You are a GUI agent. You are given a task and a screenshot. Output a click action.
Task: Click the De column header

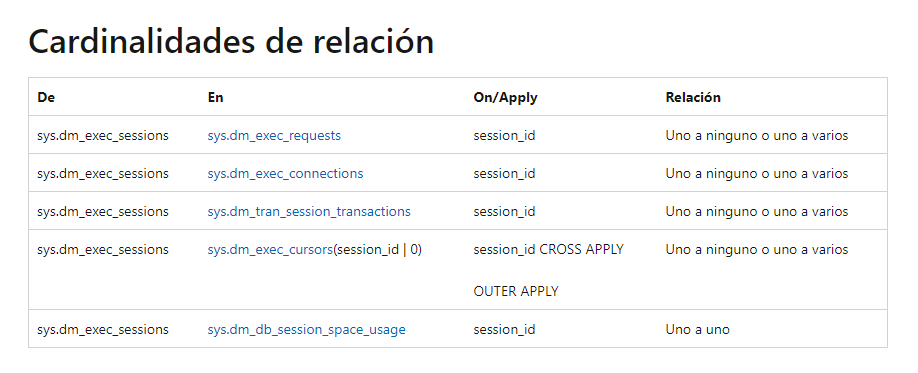46,97
